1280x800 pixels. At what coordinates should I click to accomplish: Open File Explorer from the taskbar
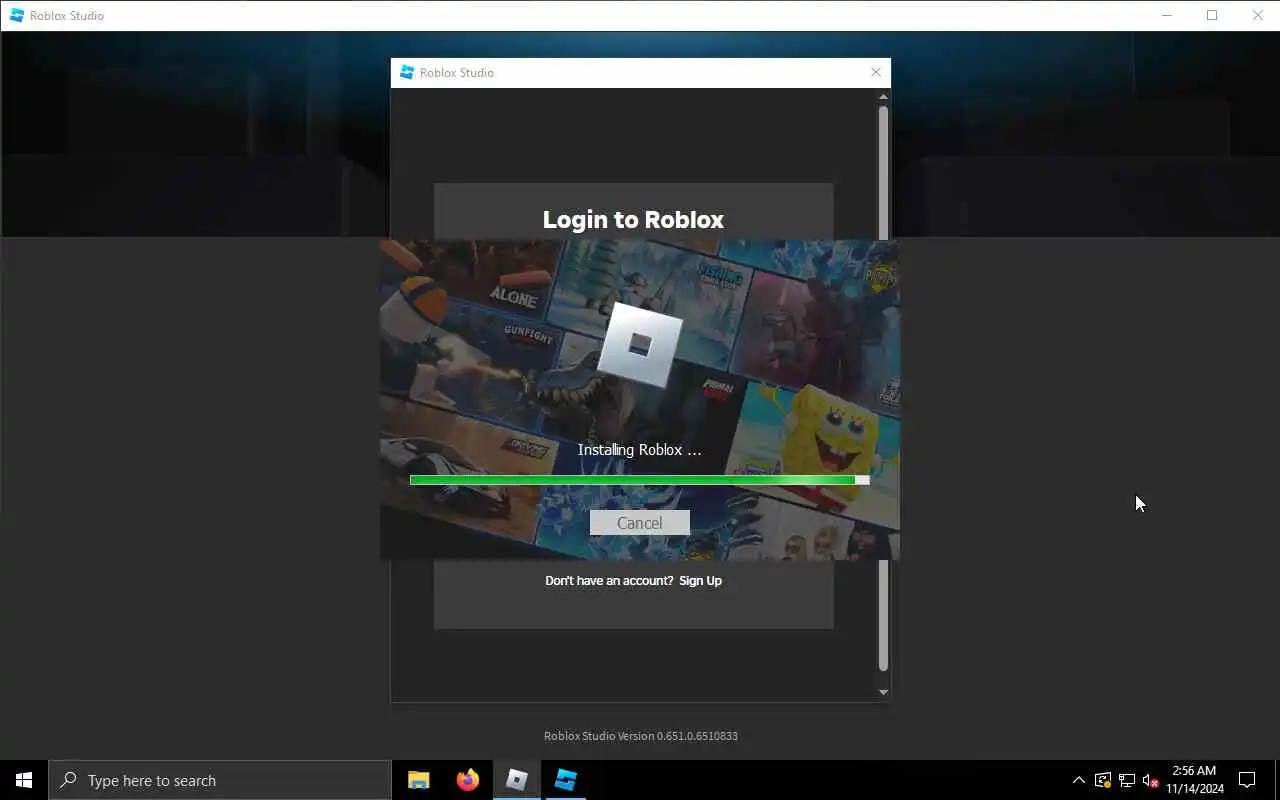tap(419, 780)
